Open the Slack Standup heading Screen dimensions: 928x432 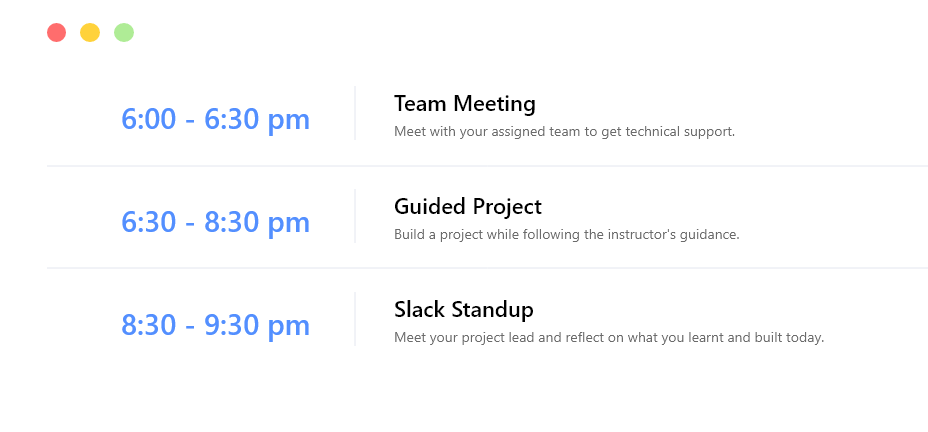pos(463,309)
